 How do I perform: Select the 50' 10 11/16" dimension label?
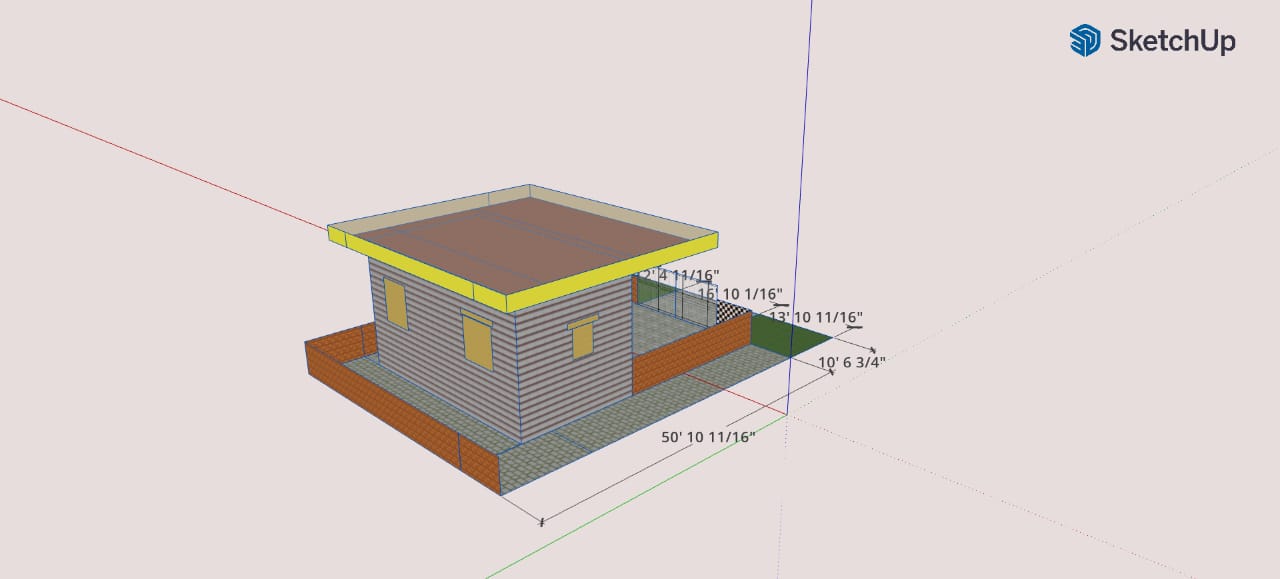(708, 437)
